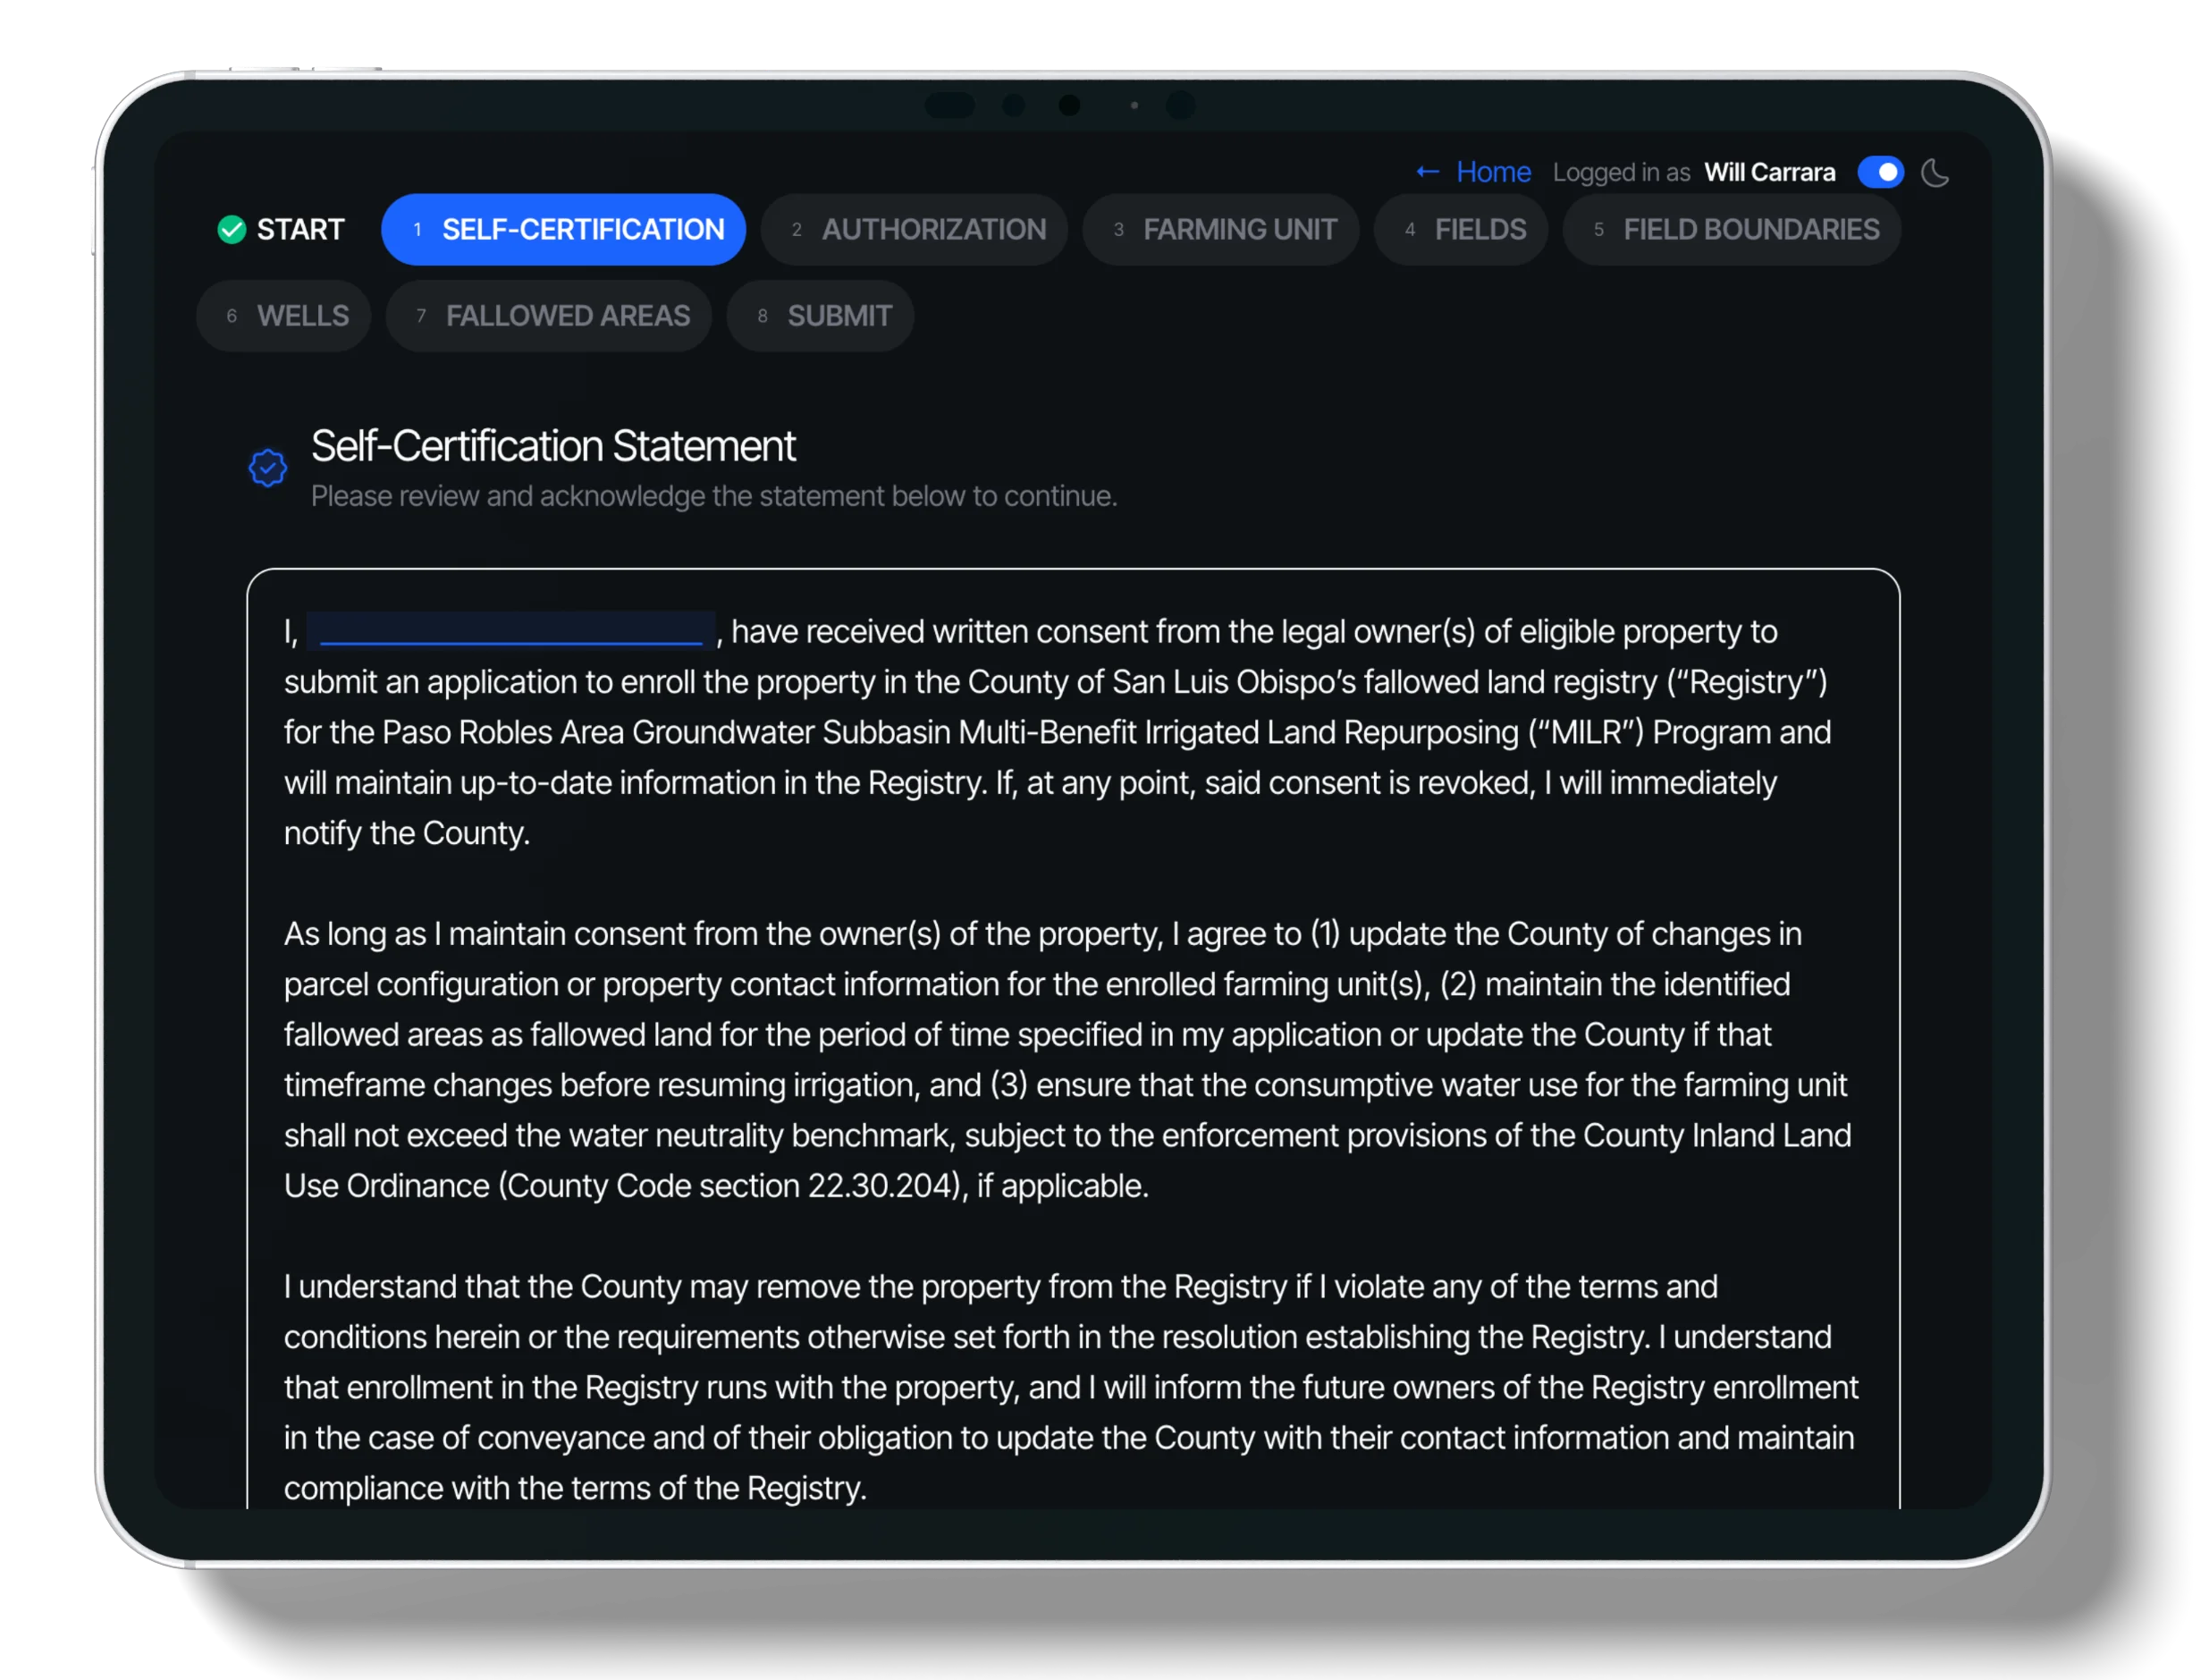The image size is (2209, 1680).
Task: Select the SELF-CERTIFICATION step
Action: click(563, 229)
